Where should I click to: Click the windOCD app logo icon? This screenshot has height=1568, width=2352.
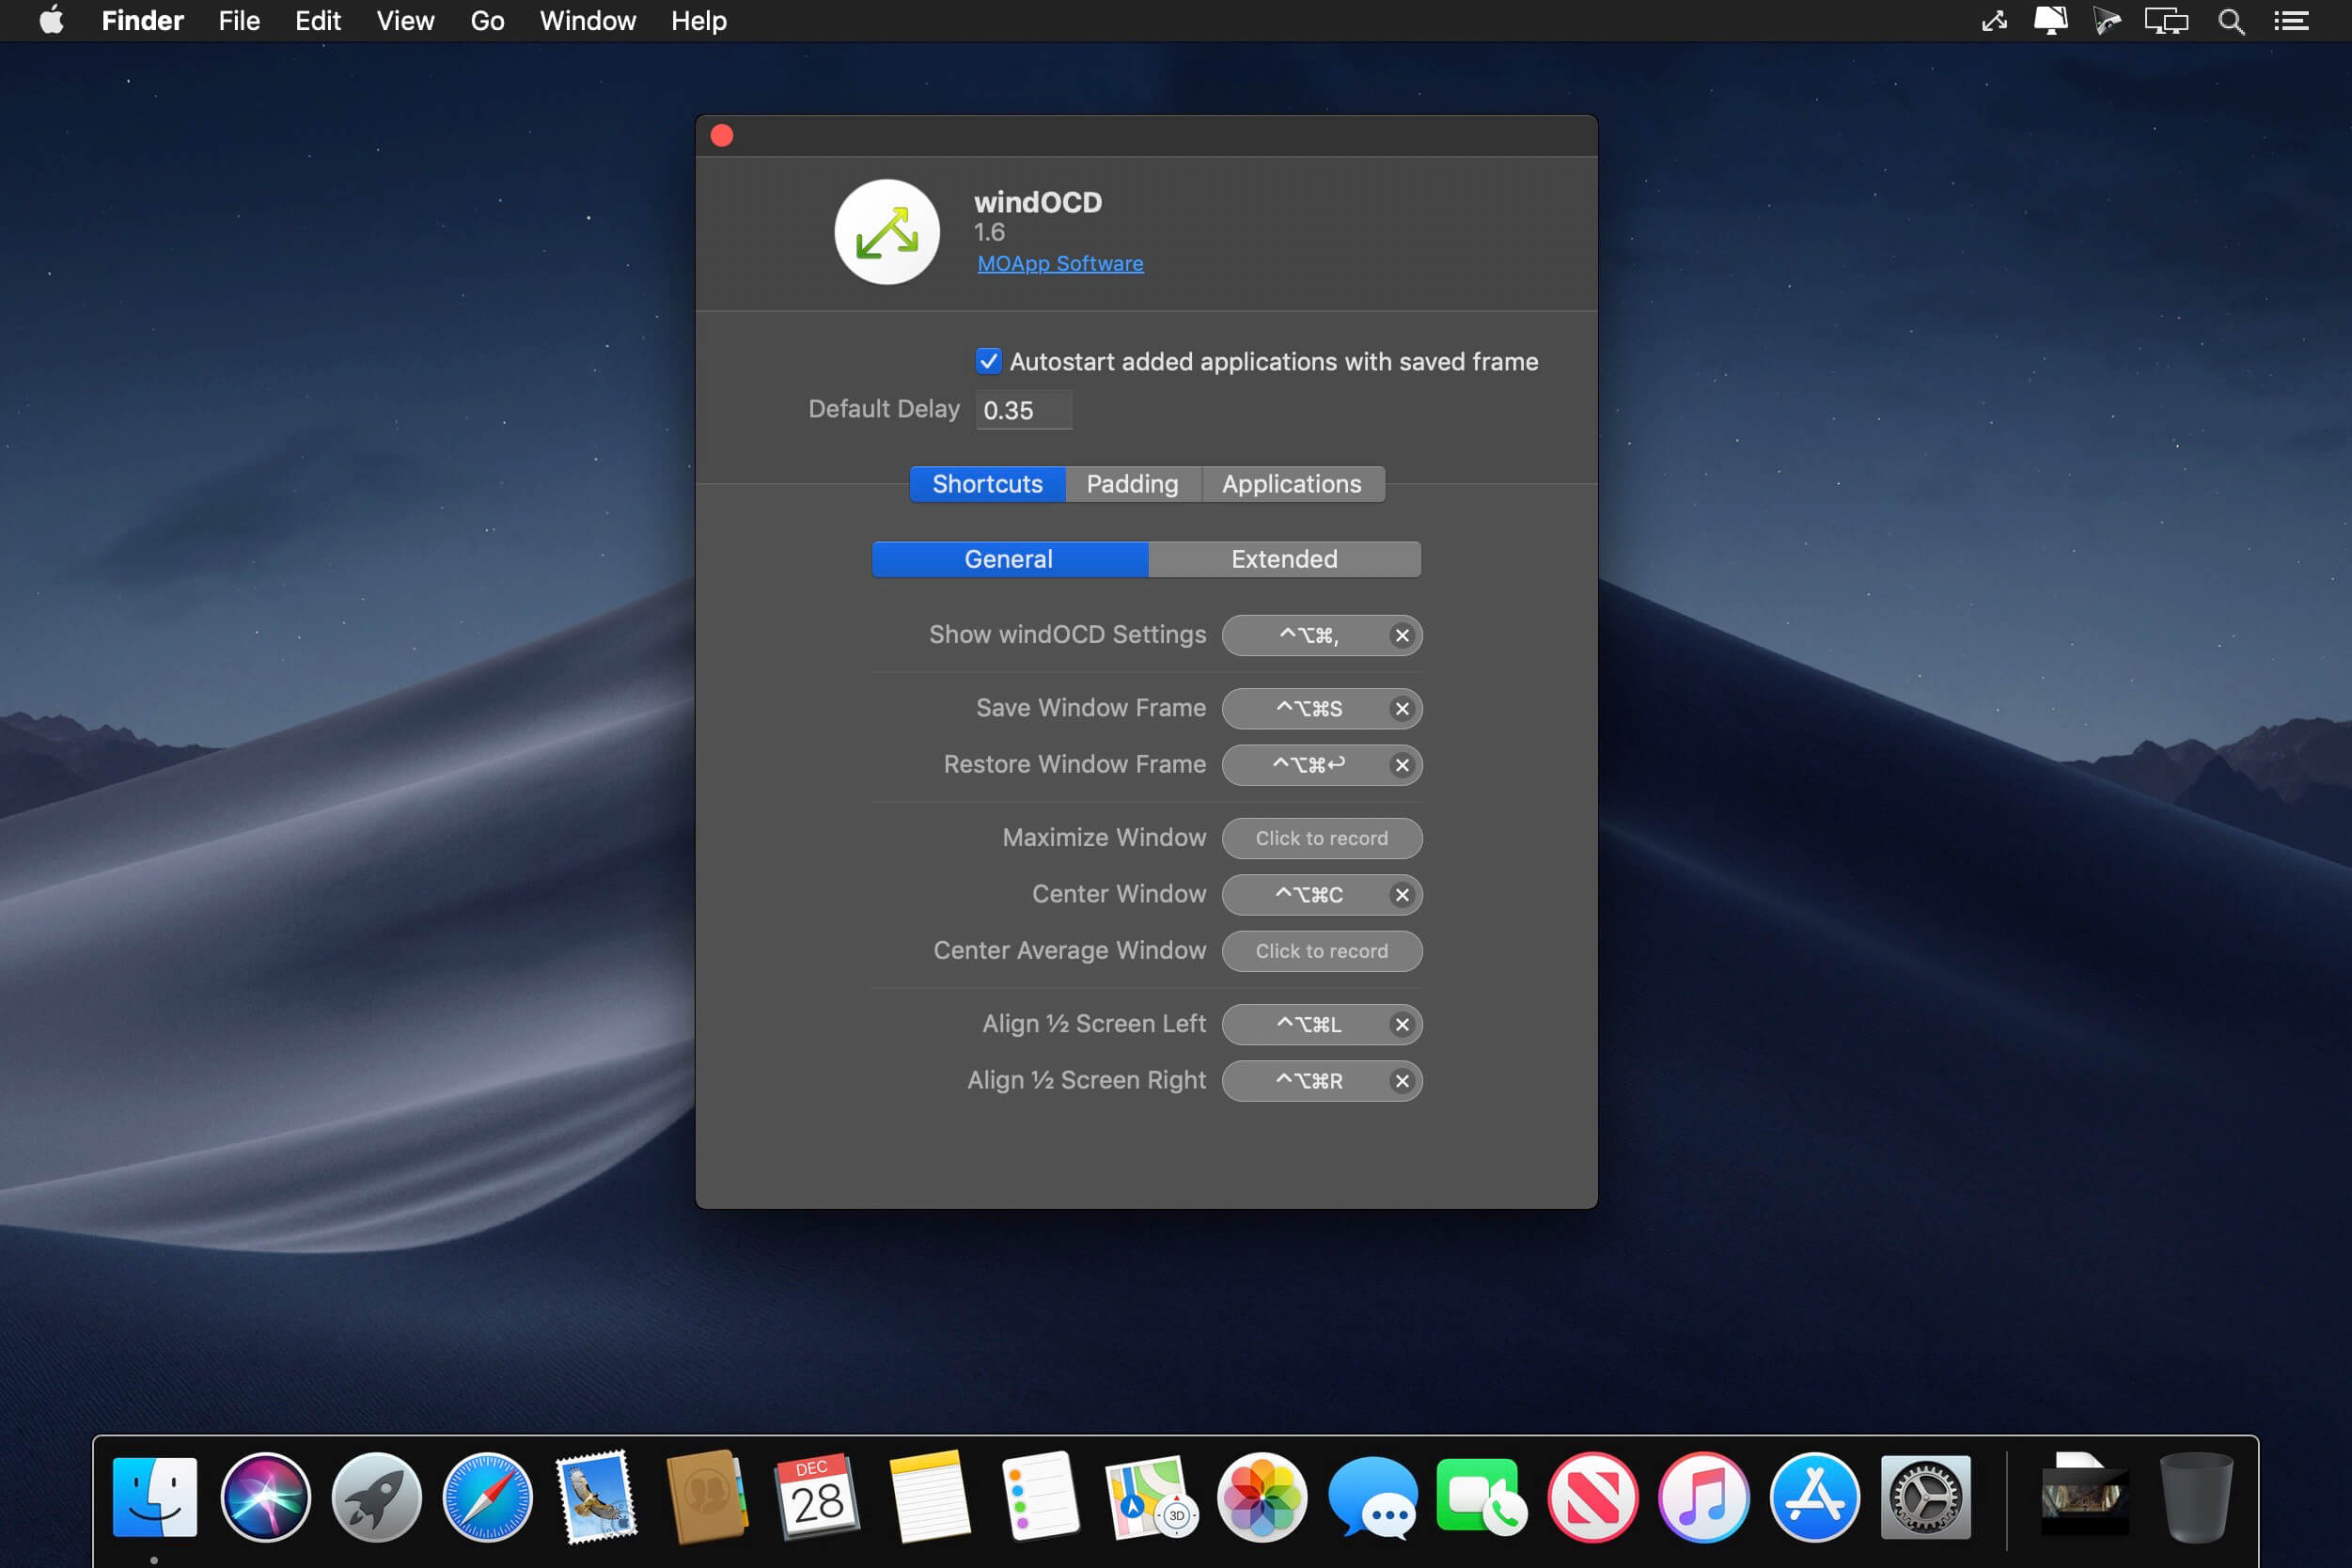[887, 232]
